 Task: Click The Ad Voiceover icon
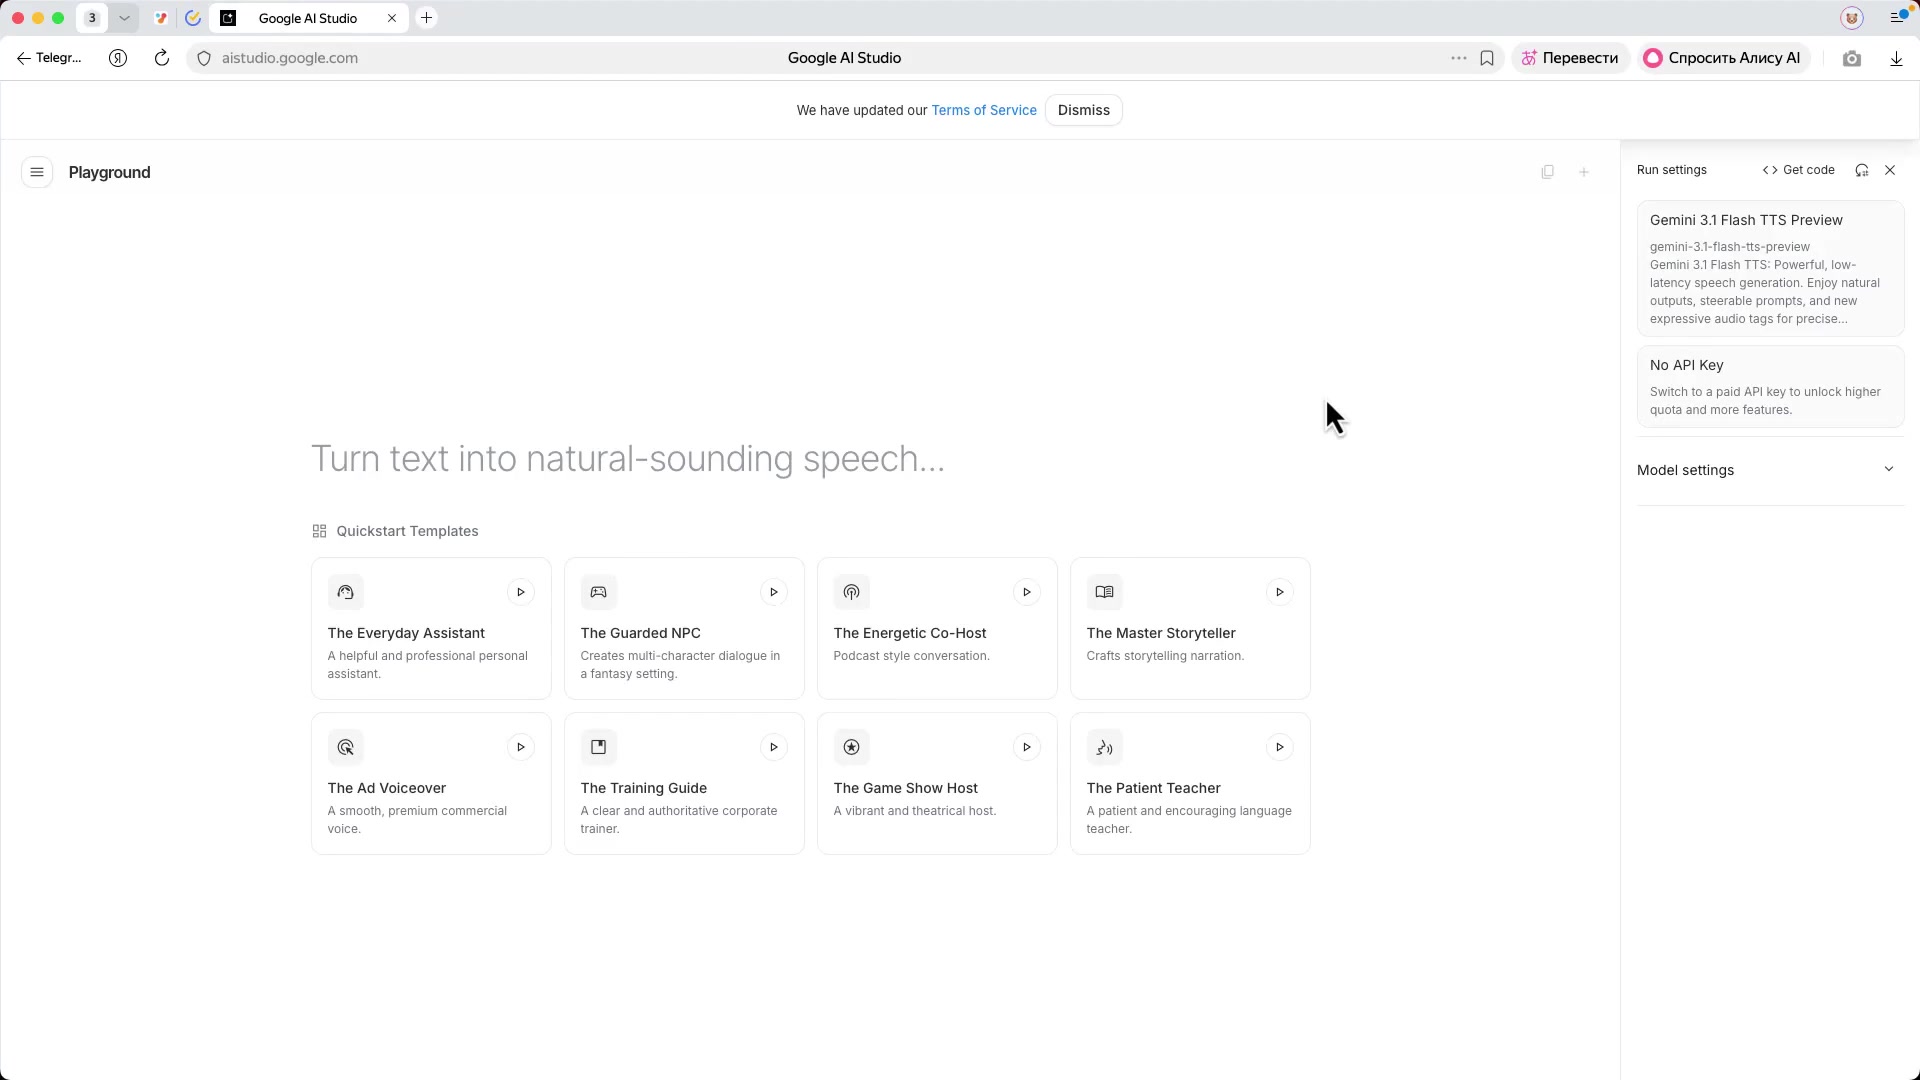tap(346, 747)
